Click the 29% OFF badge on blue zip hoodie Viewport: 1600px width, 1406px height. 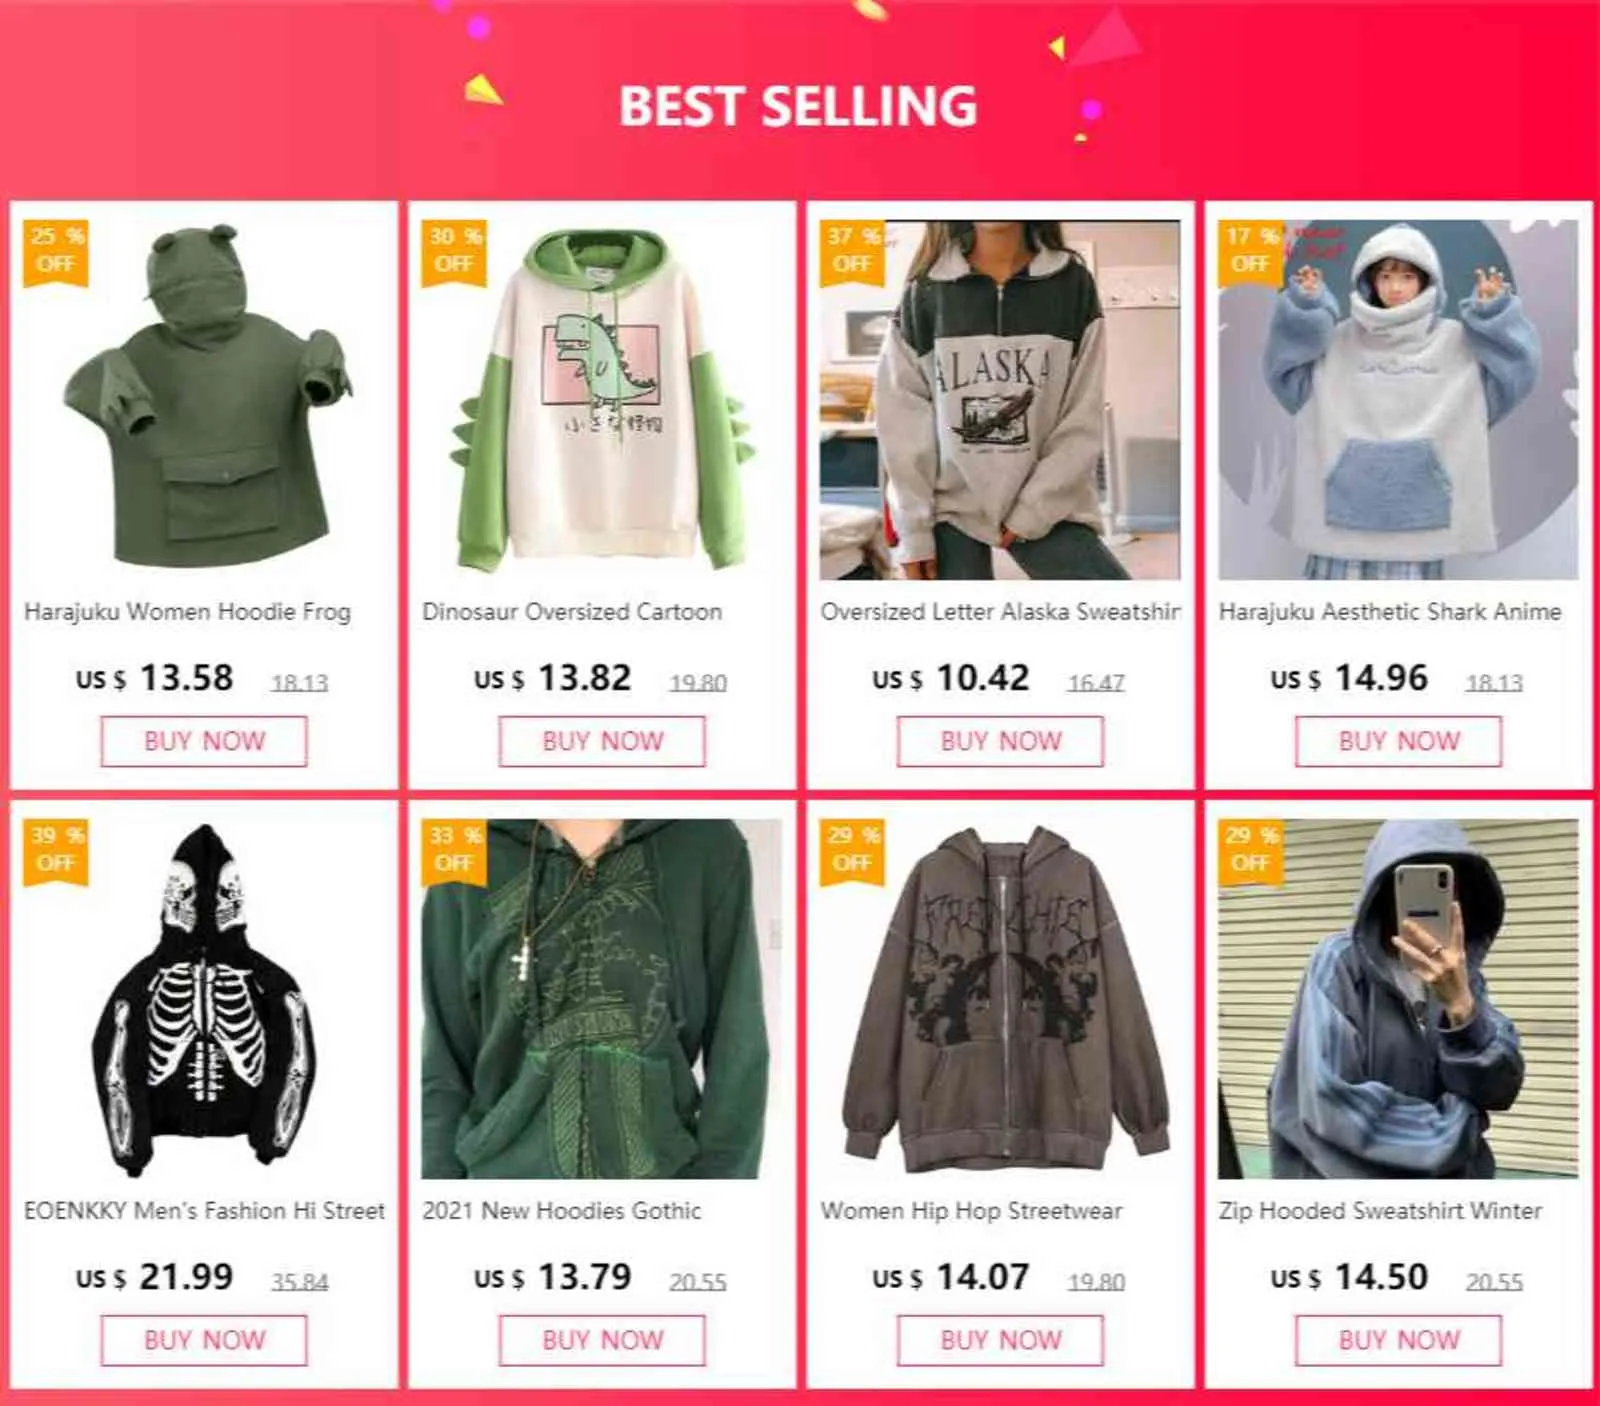coord(1250,851)
